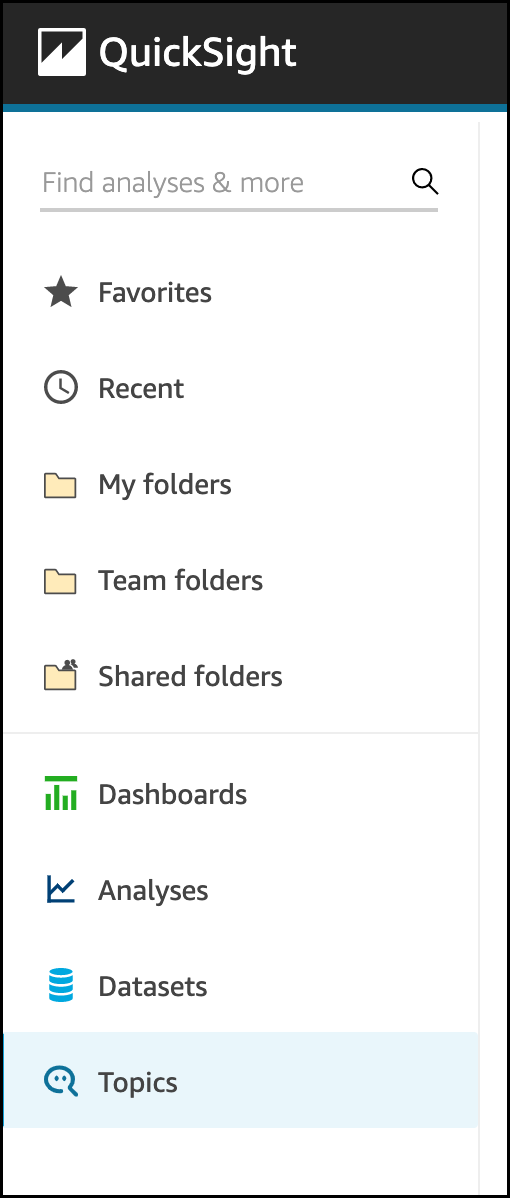Navigate to Datasets label
The image size is (510, 1198).
pyautogui.click(x=153, y=986)
